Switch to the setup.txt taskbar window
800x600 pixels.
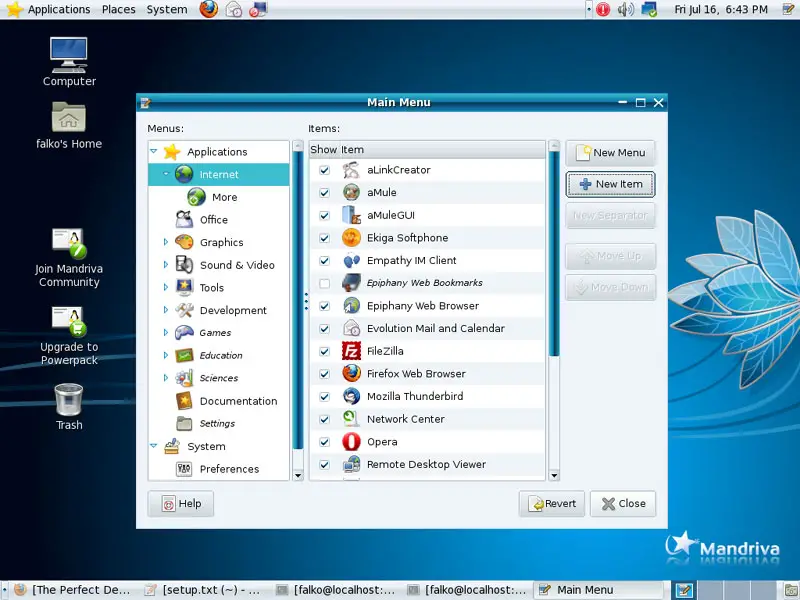(x=203, y=590)
